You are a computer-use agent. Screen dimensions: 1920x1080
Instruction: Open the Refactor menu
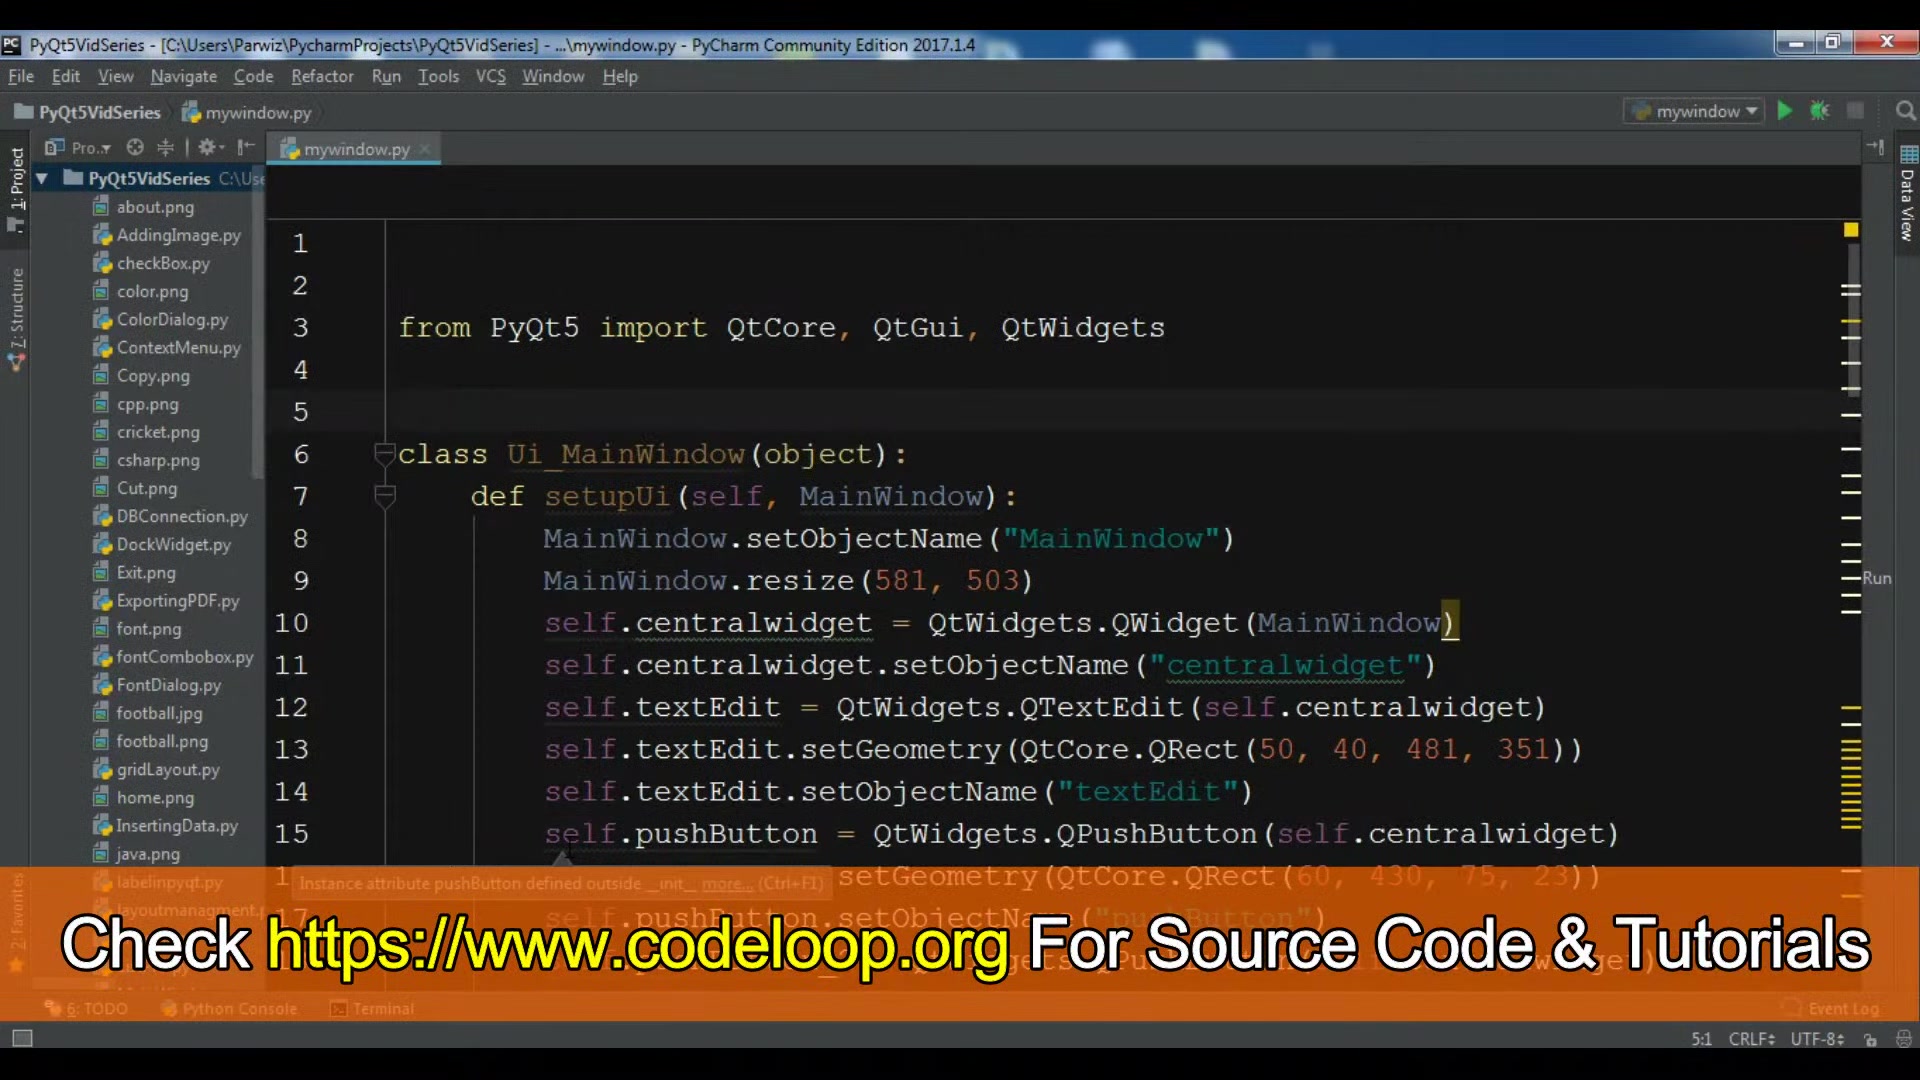tap(322, 76)
